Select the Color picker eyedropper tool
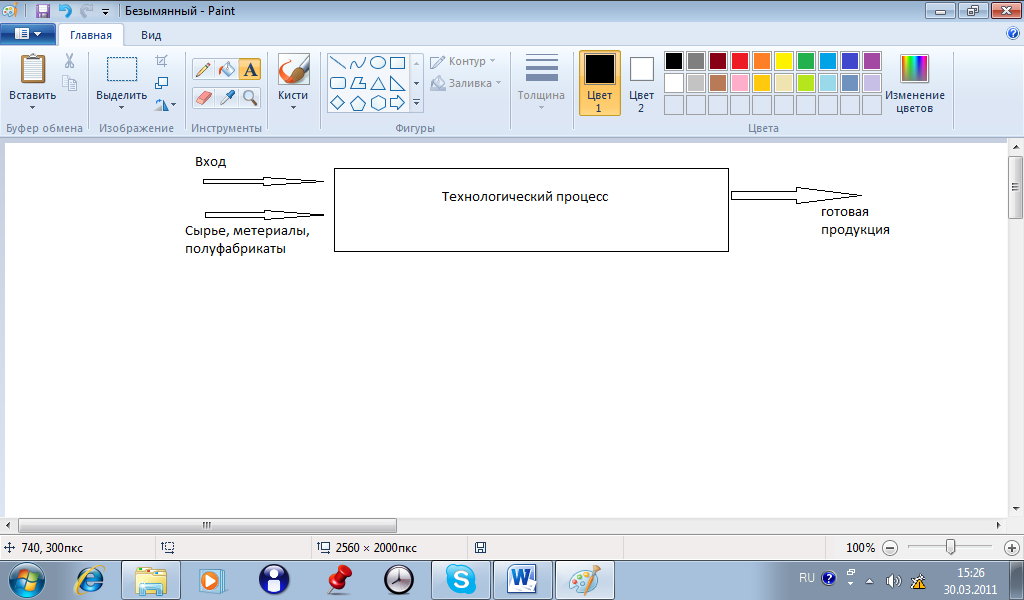This screenshot has width=1024, height=600. pyautogui.click(x=227, y=97)
